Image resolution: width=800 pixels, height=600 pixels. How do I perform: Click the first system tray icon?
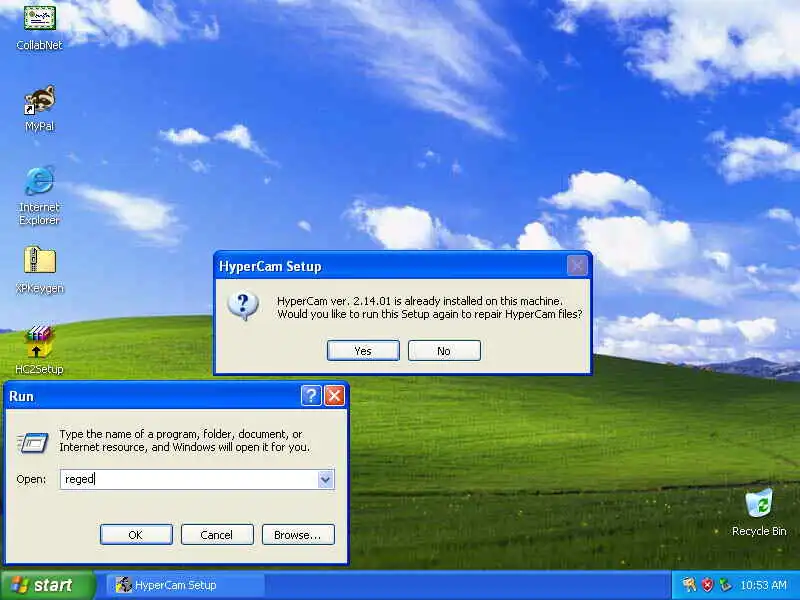(x=689, y=585)
